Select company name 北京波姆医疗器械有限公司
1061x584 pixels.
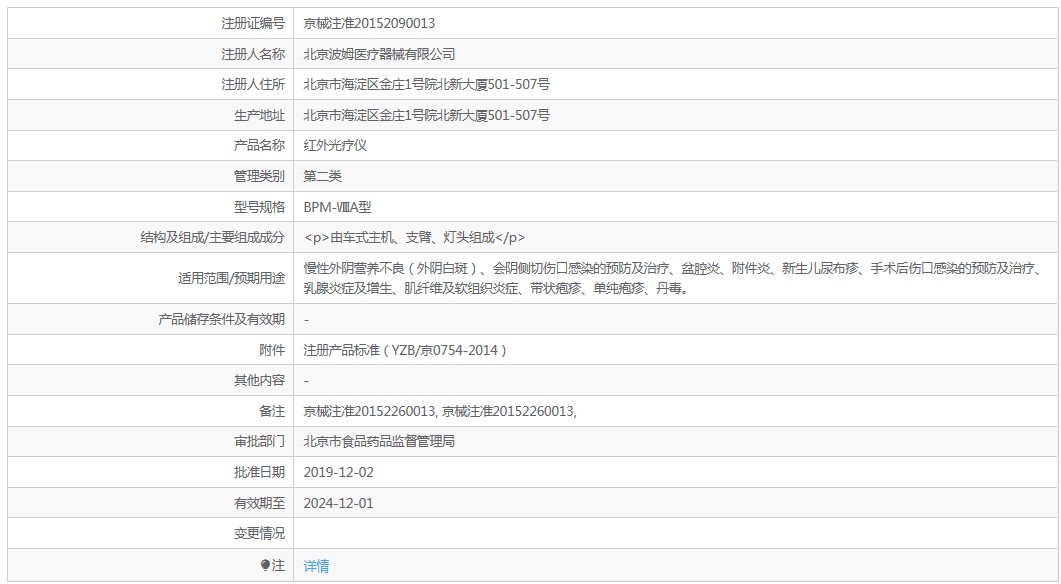click(379, 54)
